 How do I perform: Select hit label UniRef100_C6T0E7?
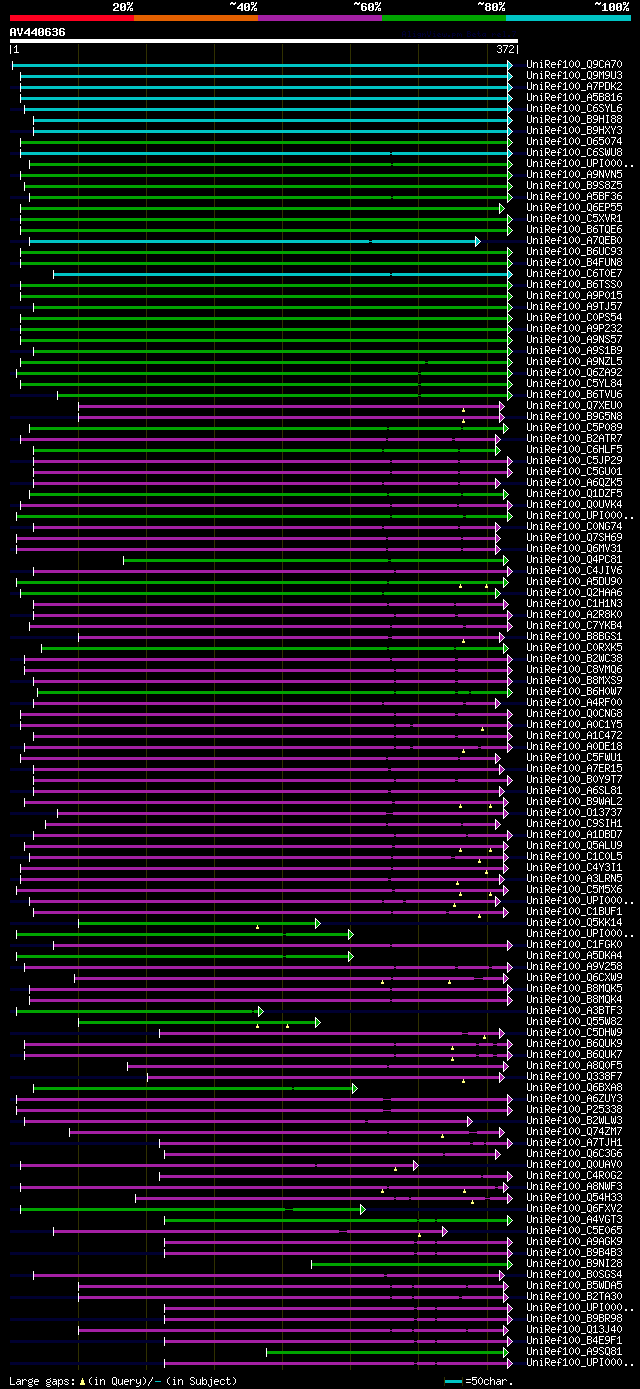tap(574, 274)
